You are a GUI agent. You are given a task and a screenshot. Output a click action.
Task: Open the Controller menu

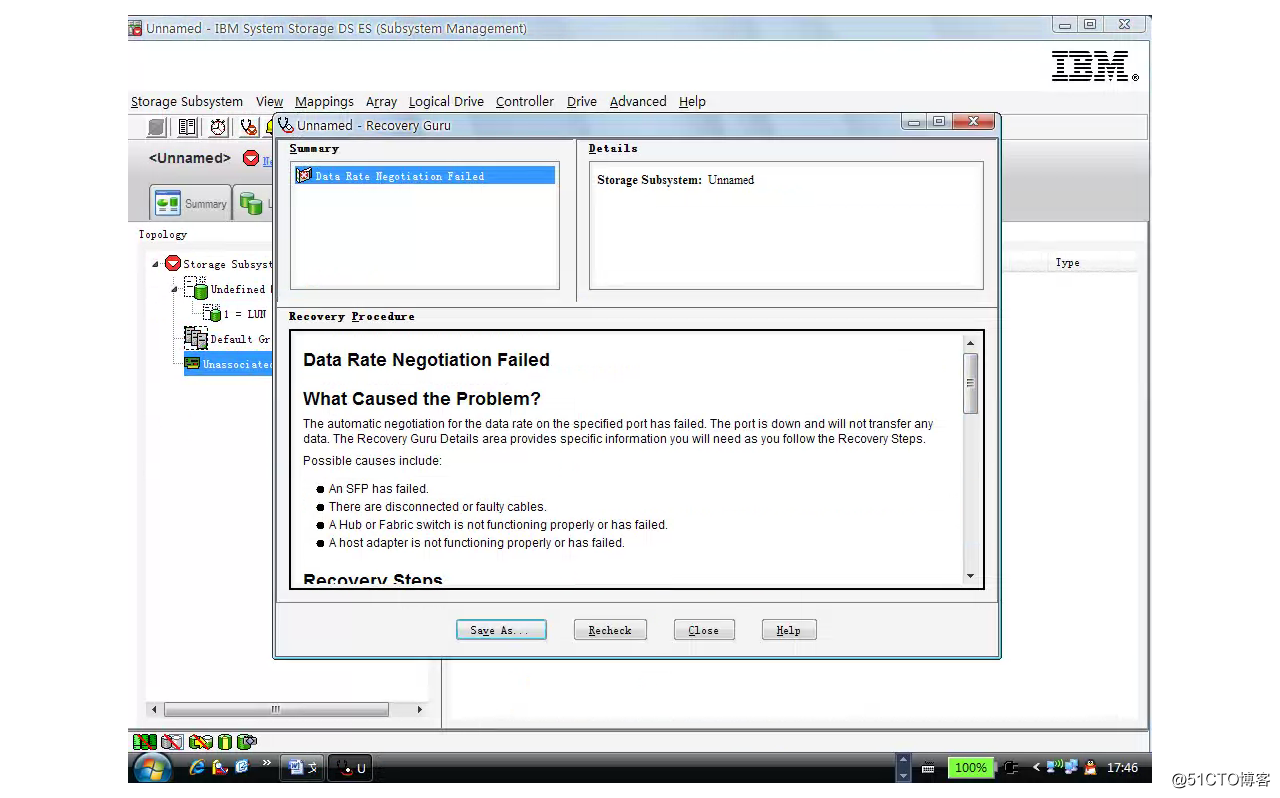(525, 101)
